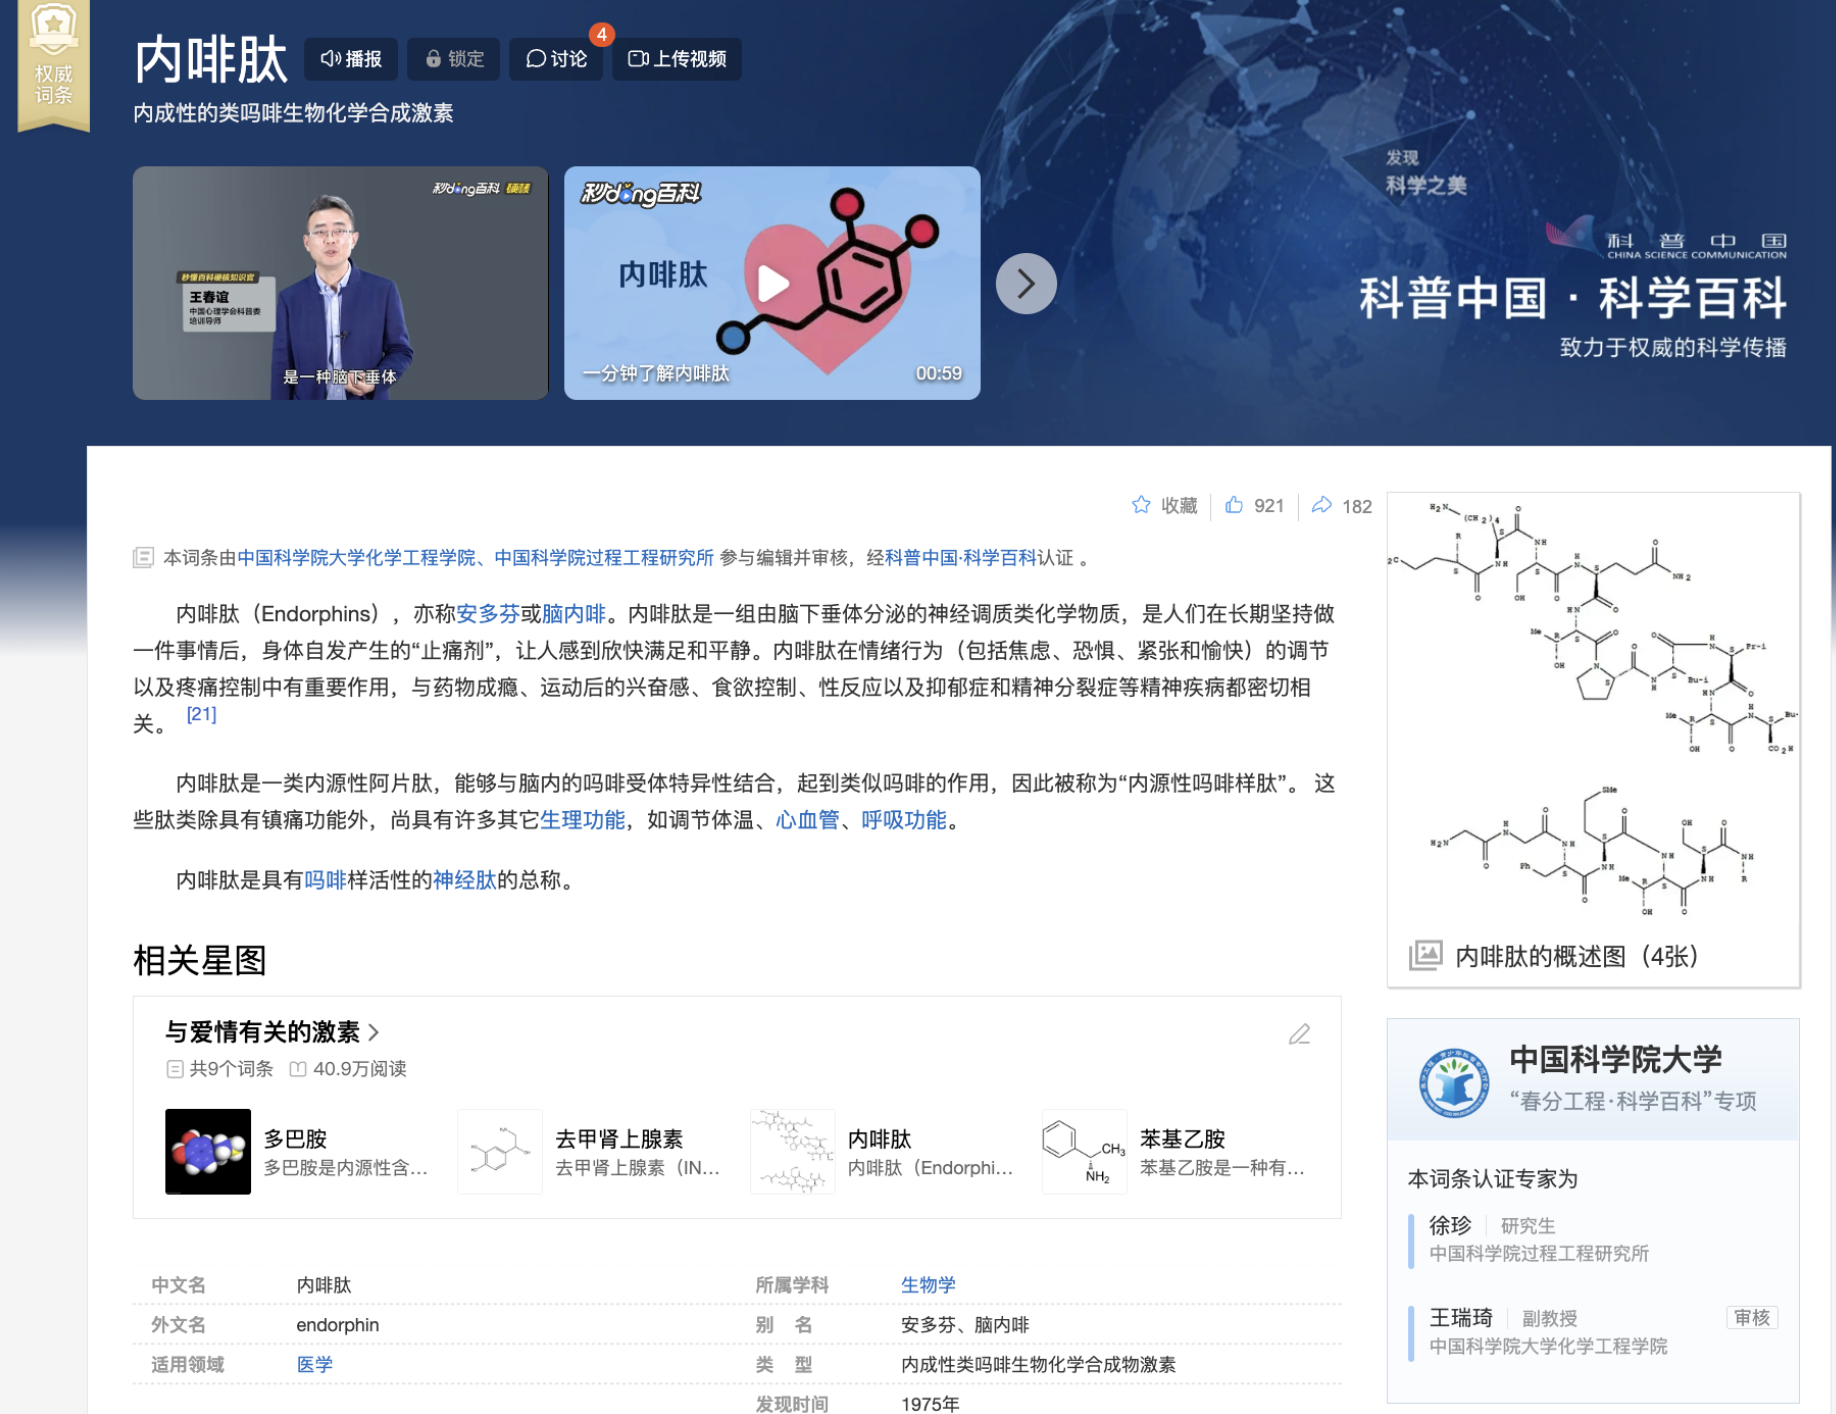Follow the 脑内啡 link in intro
The width and height of the screenshot is (1836, 1414).
point(574,614)
